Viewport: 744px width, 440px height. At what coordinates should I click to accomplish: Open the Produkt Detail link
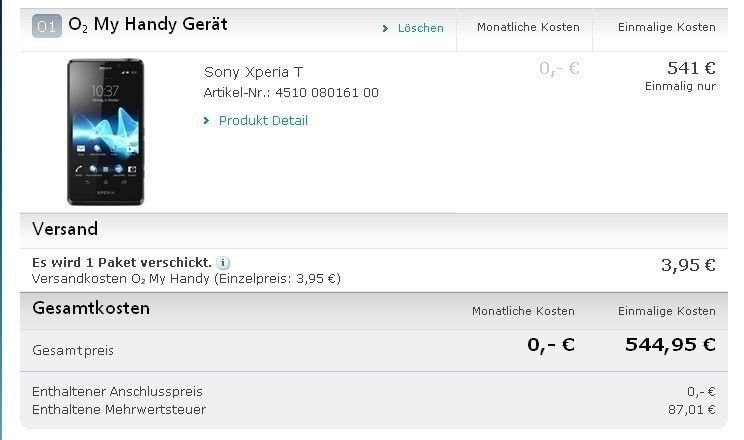click(263, 121)
